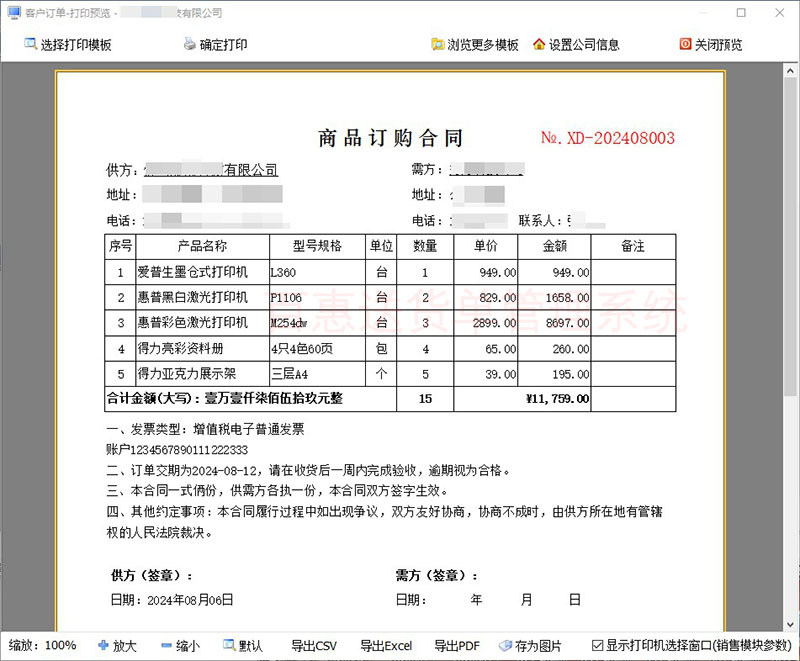Maximize the print preview window
Screen dimensions: 800x661
[x=741, y=13]
